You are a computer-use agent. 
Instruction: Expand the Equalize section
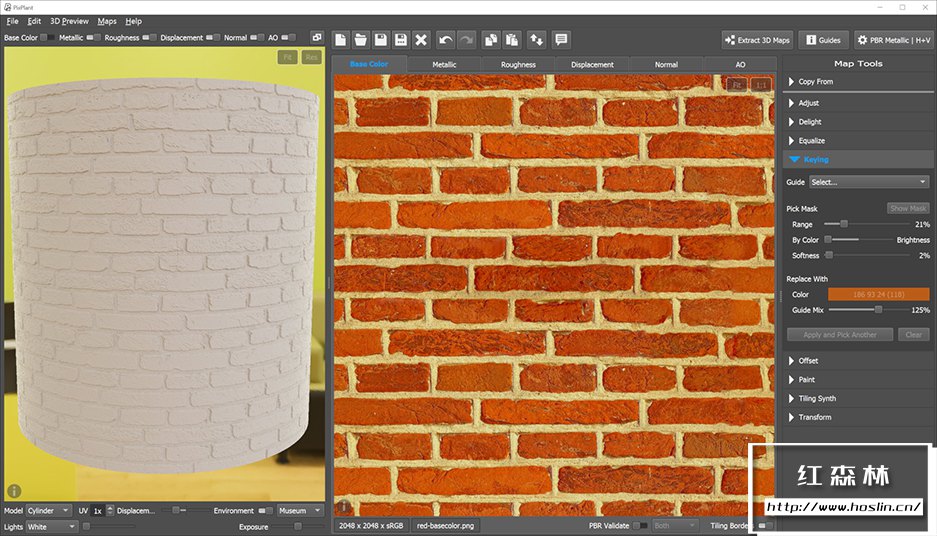pyautogui.click(x=858, y=141)
